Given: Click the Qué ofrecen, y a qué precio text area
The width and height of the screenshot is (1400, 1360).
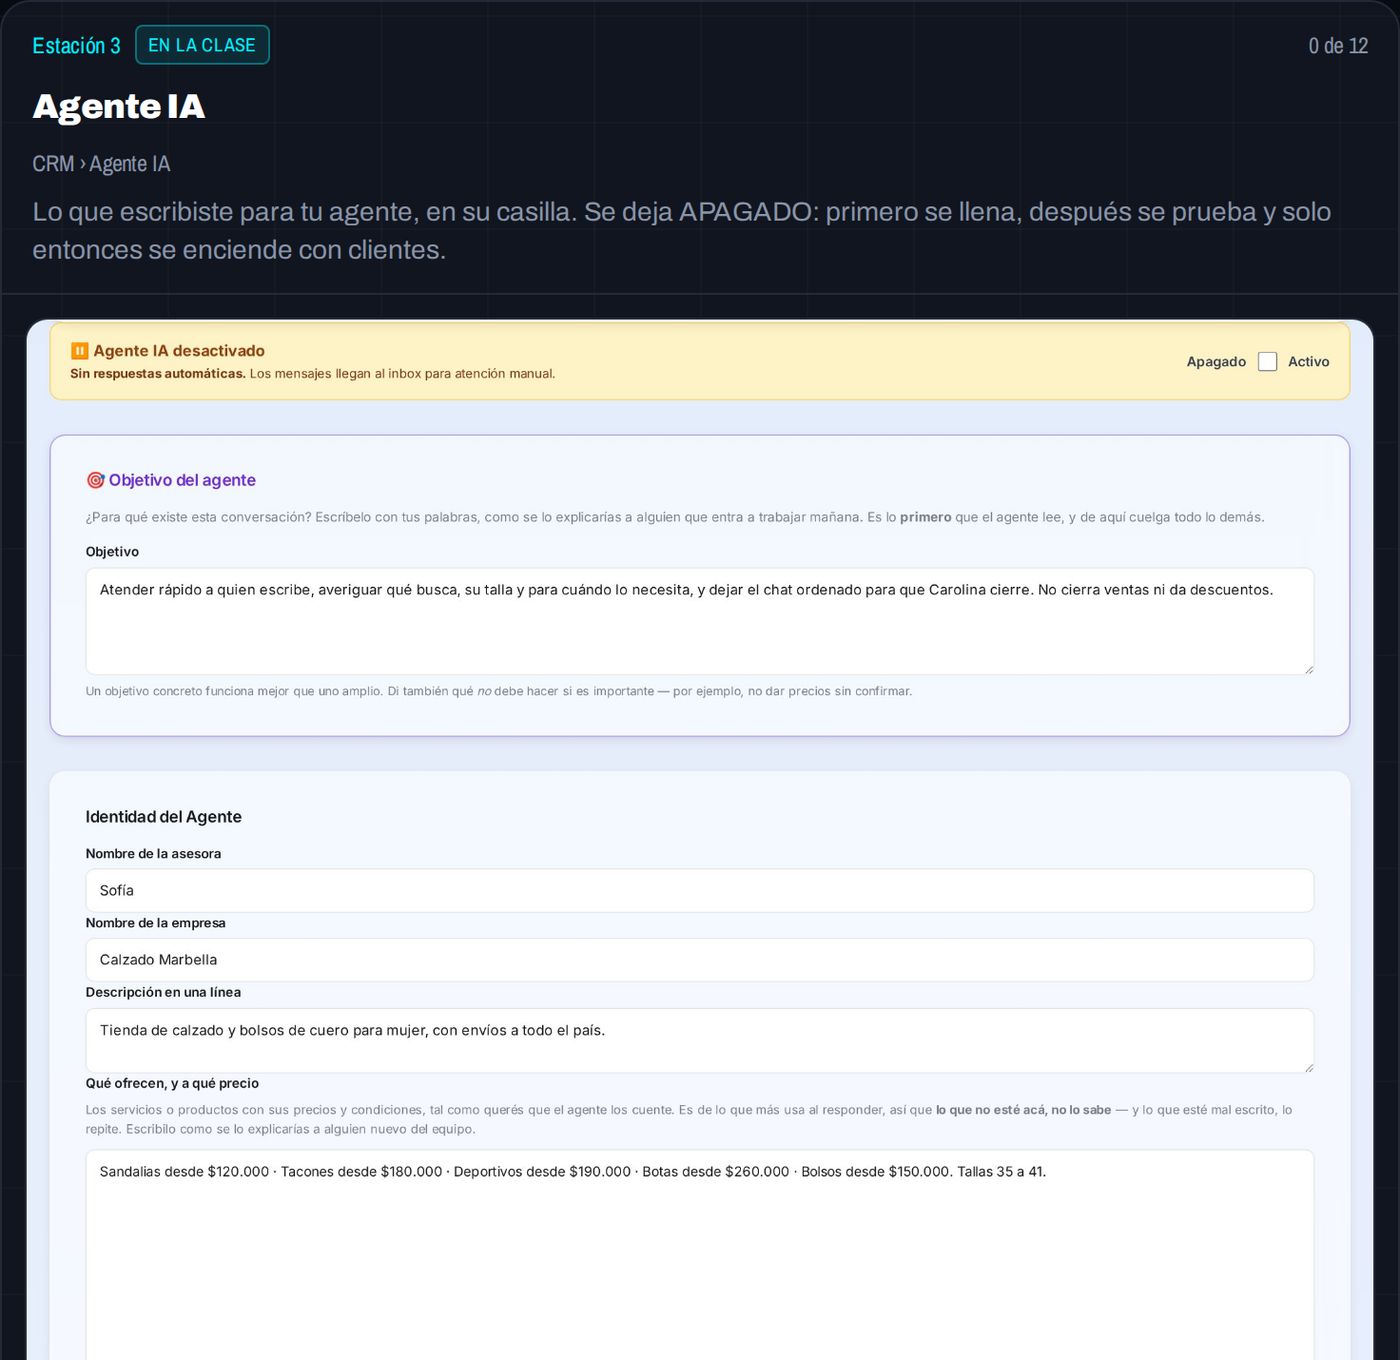Looking at the screenshot, I should 700,1255.
